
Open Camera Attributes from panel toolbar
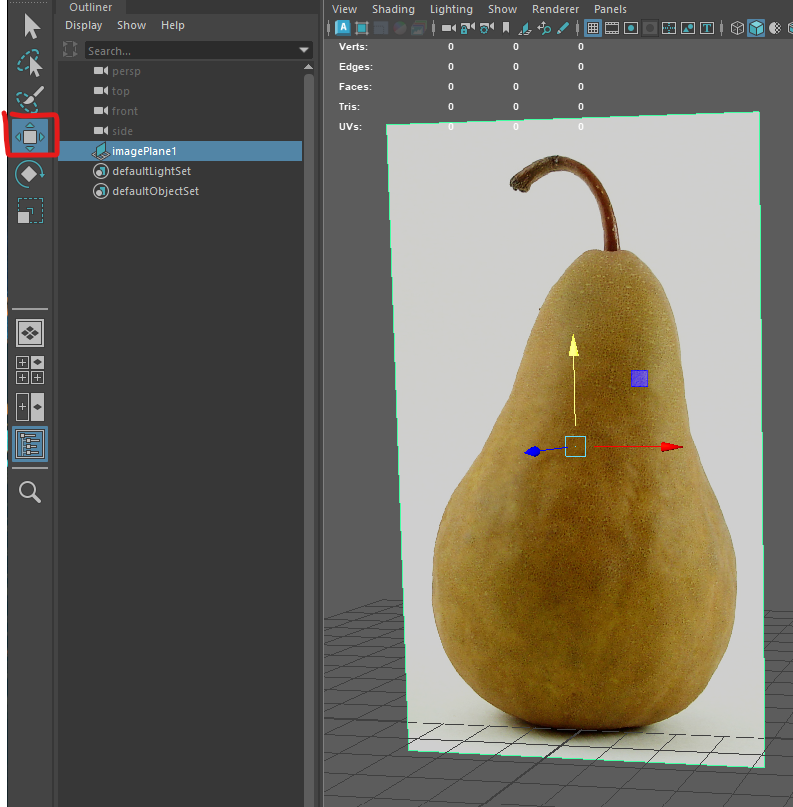486,28
